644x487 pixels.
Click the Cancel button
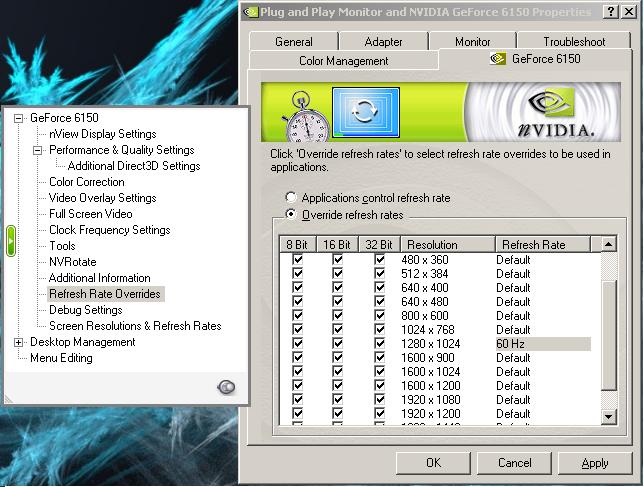coord(514,463)
